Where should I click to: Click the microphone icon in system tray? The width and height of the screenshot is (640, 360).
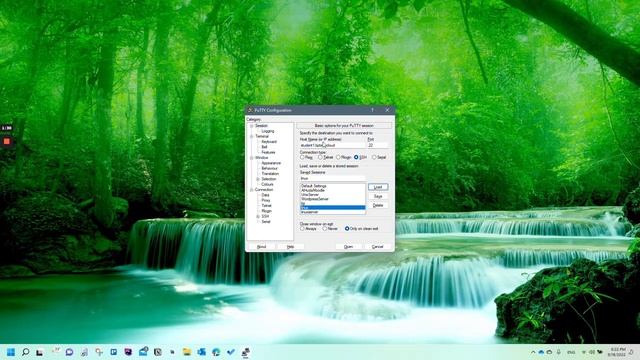tap(559, 352)
